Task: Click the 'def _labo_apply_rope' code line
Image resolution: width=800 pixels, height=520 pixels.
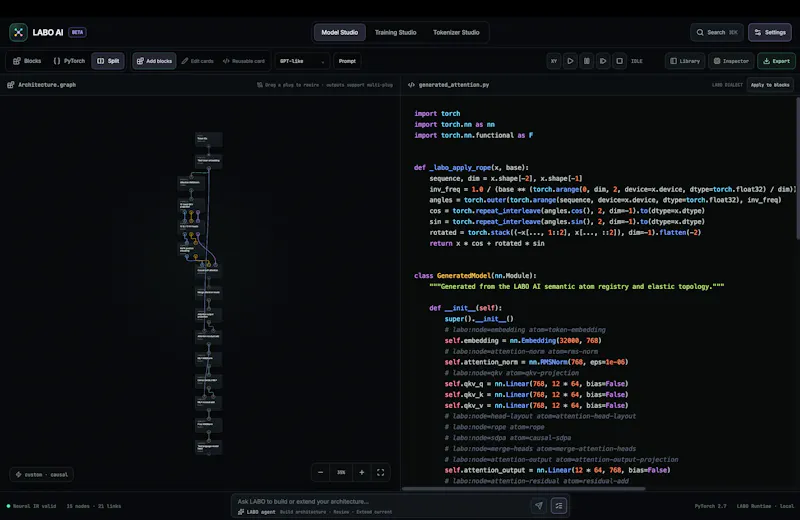Action: pyautogui.click(x=471, y=167)
